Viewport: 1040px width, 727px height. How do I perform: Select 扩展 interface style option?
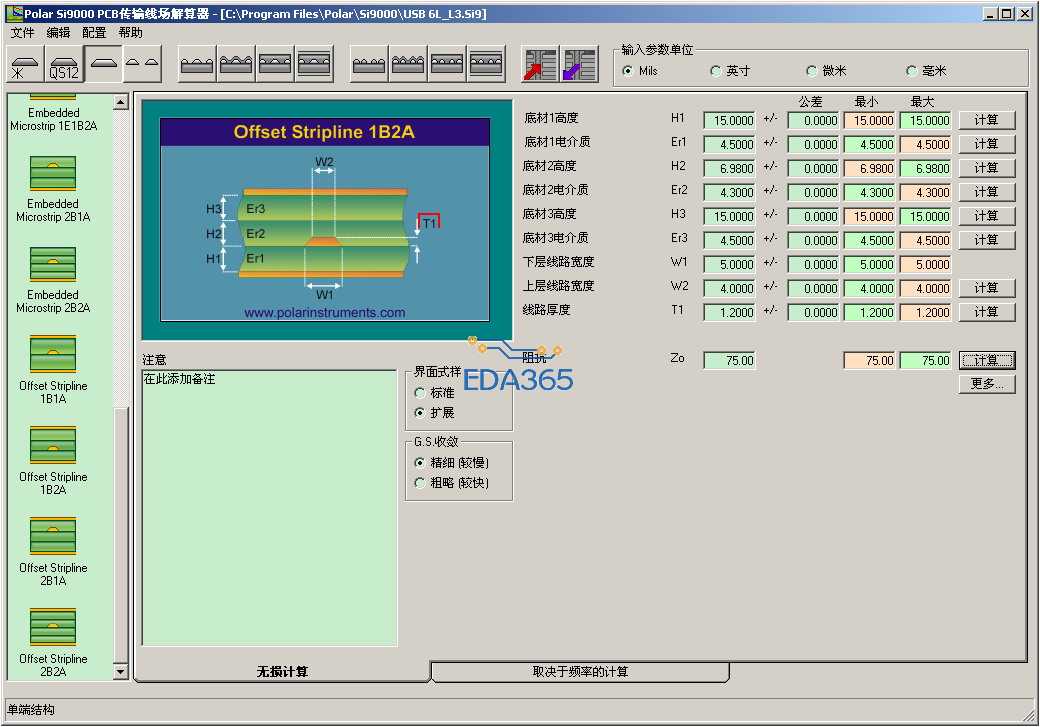pos(419,413)
